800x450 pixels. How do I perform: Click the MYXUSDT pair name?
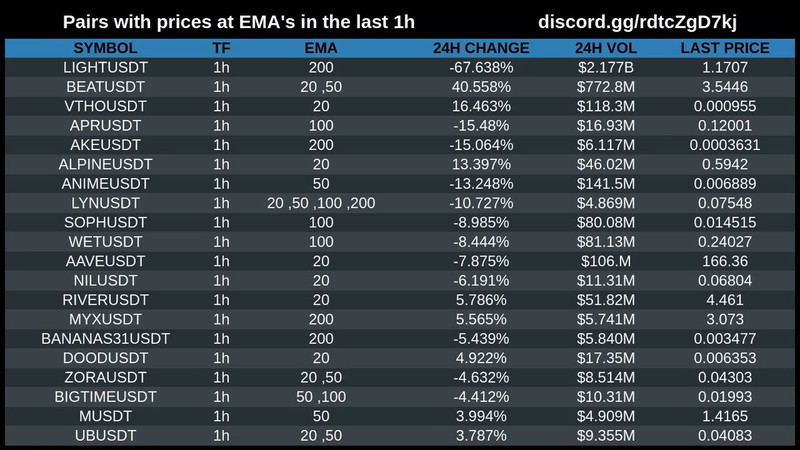click(106, 319)
